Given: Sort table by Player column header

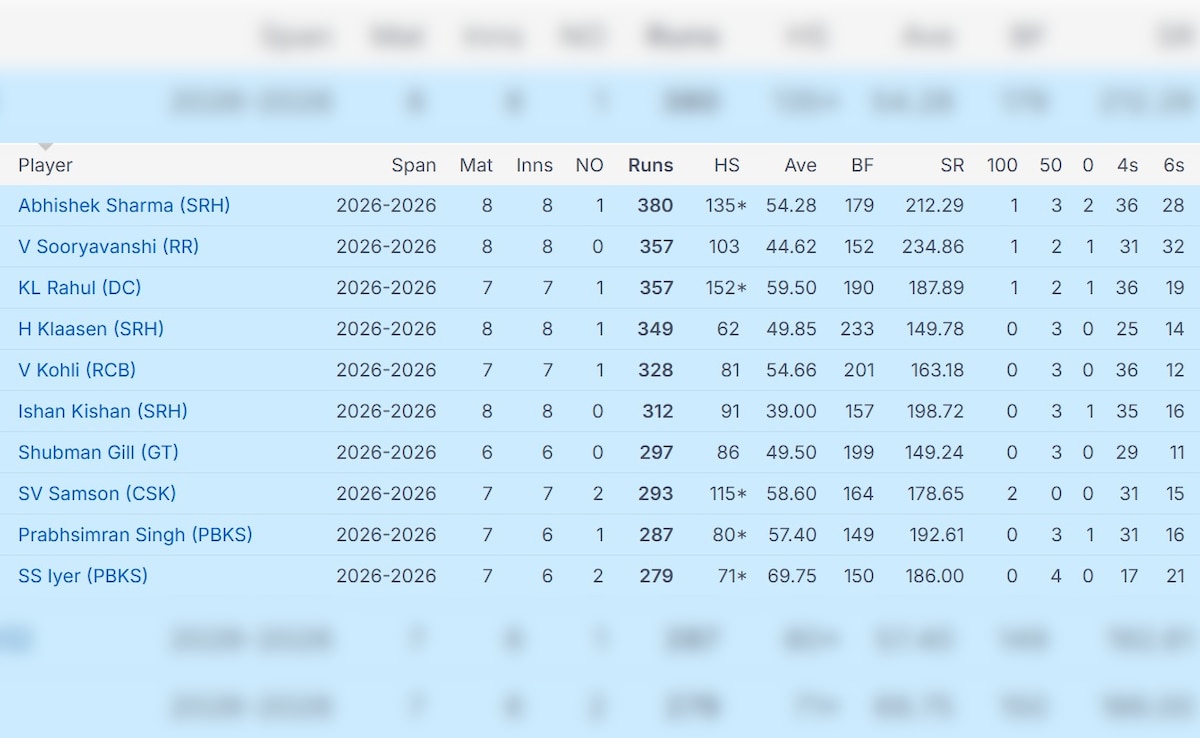Looking at the screenshot, I should (x=45, y=166).
